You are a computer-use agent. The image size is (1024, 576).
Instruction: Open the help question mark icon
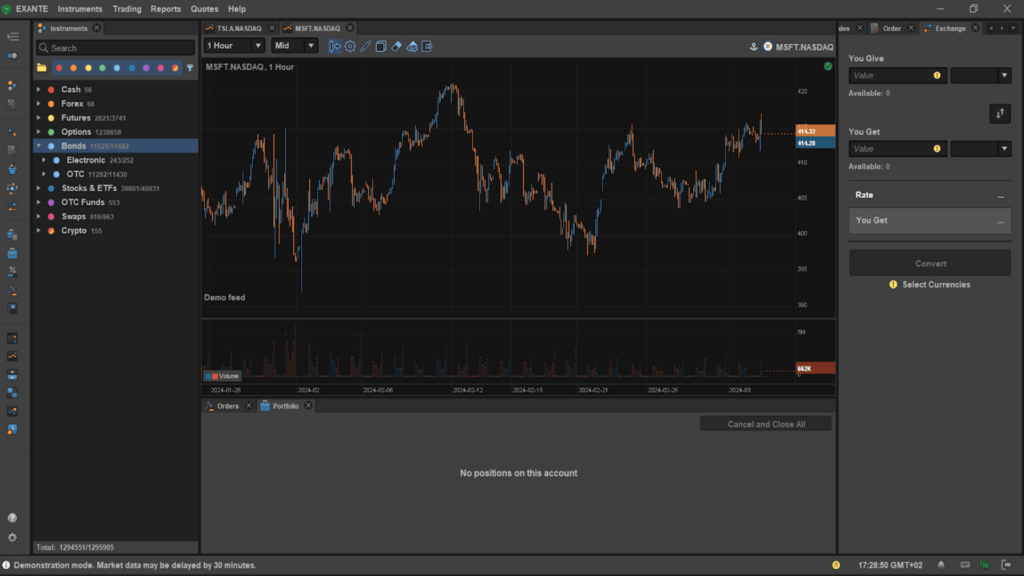[12, 518]
